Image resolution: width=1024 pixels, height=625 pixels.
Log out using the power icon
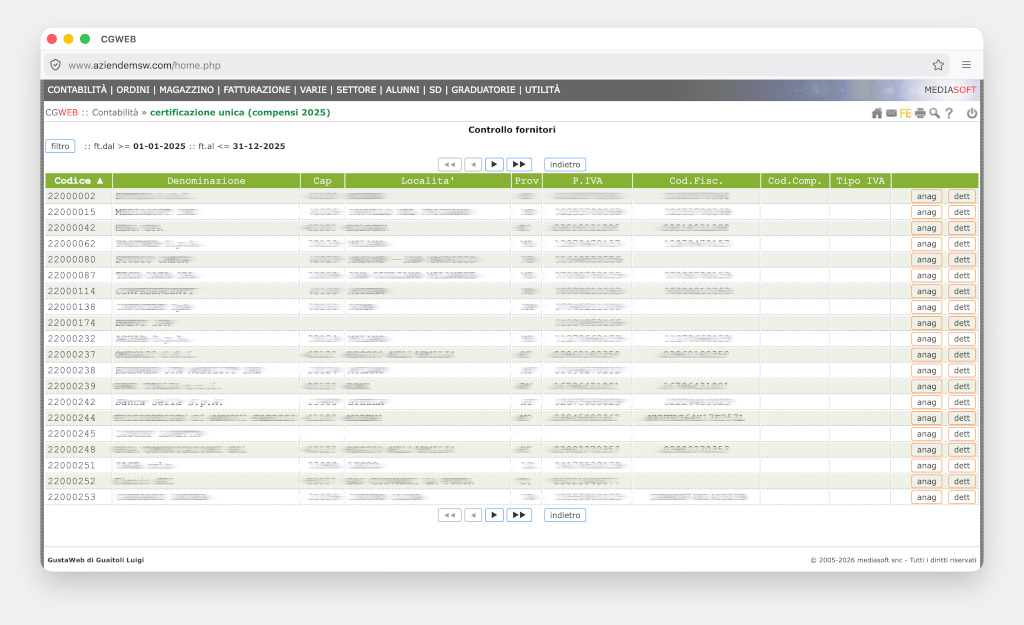(971, 113)
